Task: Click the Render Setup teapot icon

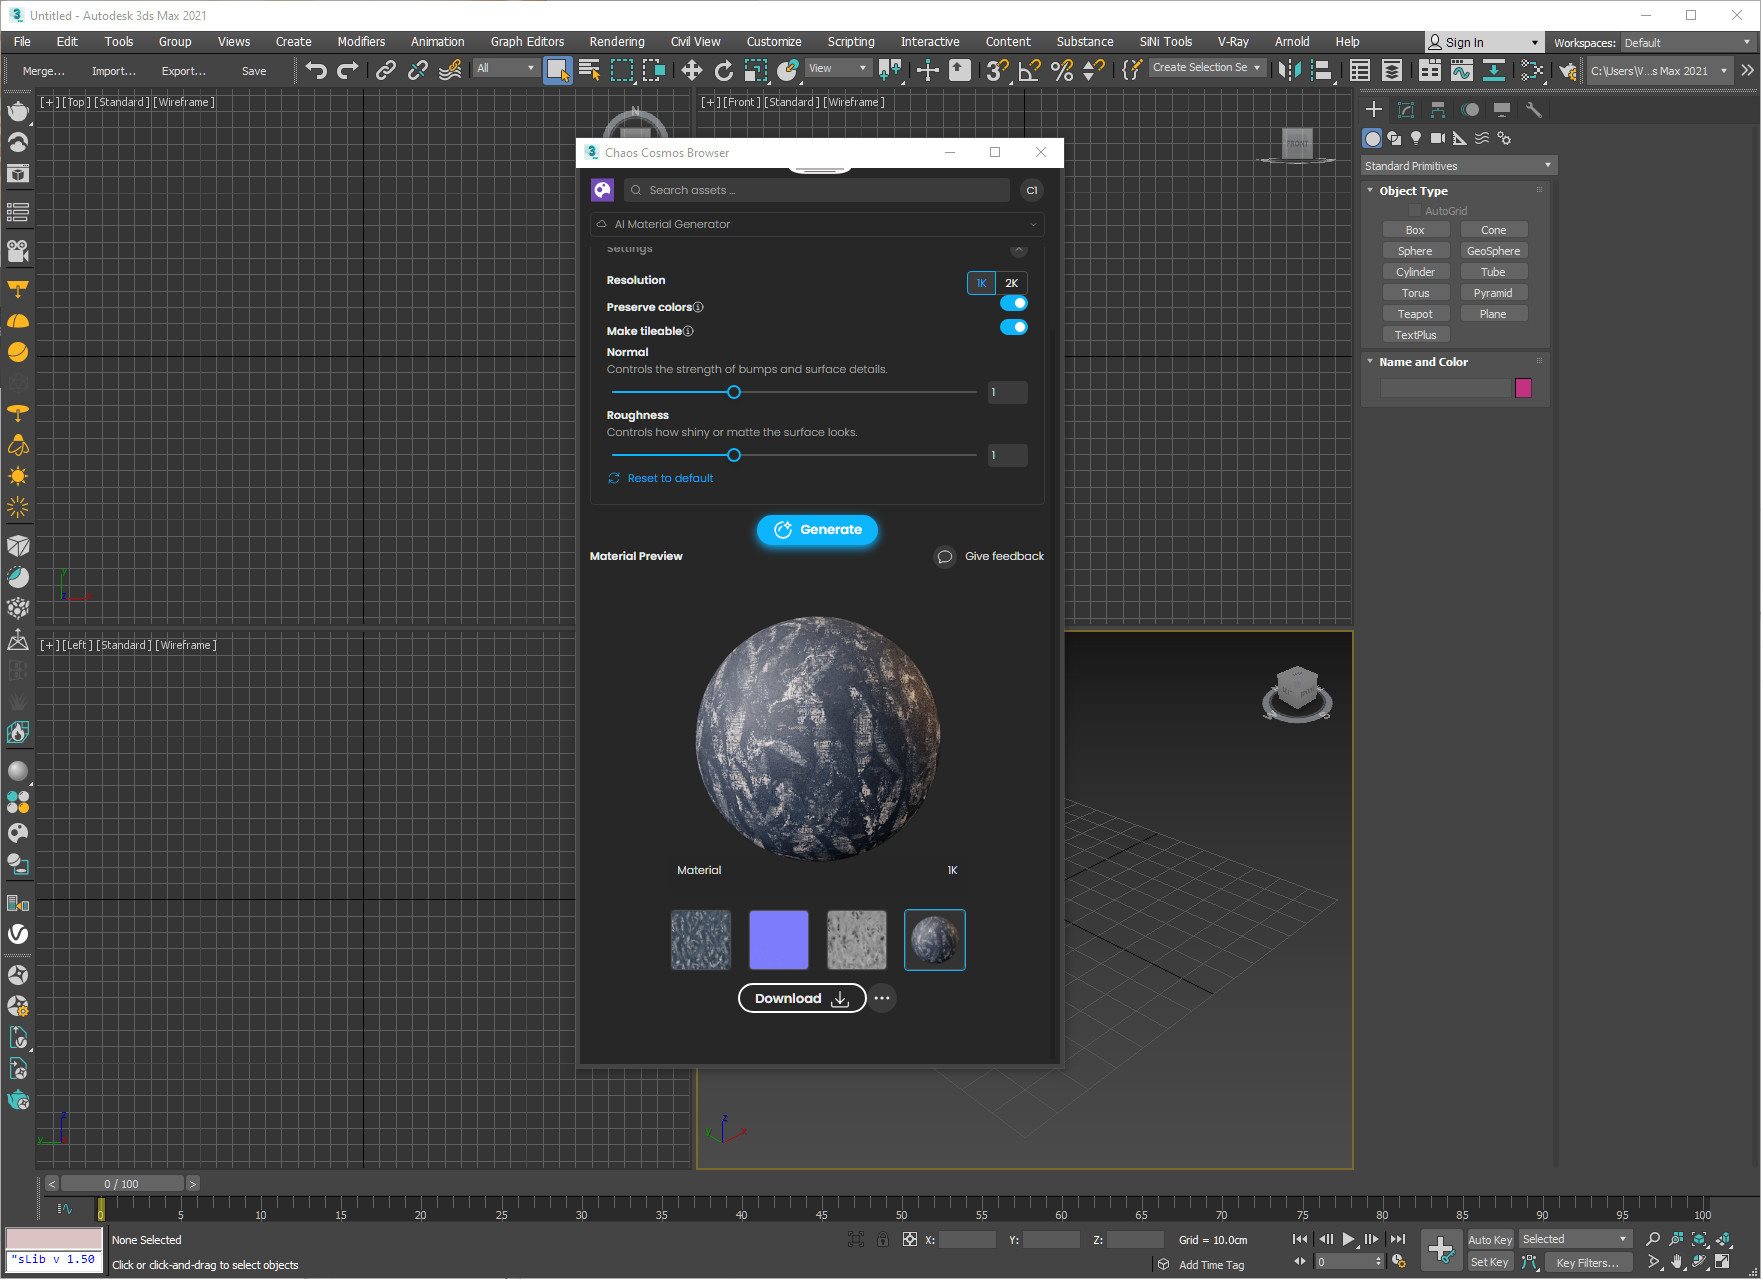Action: pyautogui.click(x=1567, y=70)
